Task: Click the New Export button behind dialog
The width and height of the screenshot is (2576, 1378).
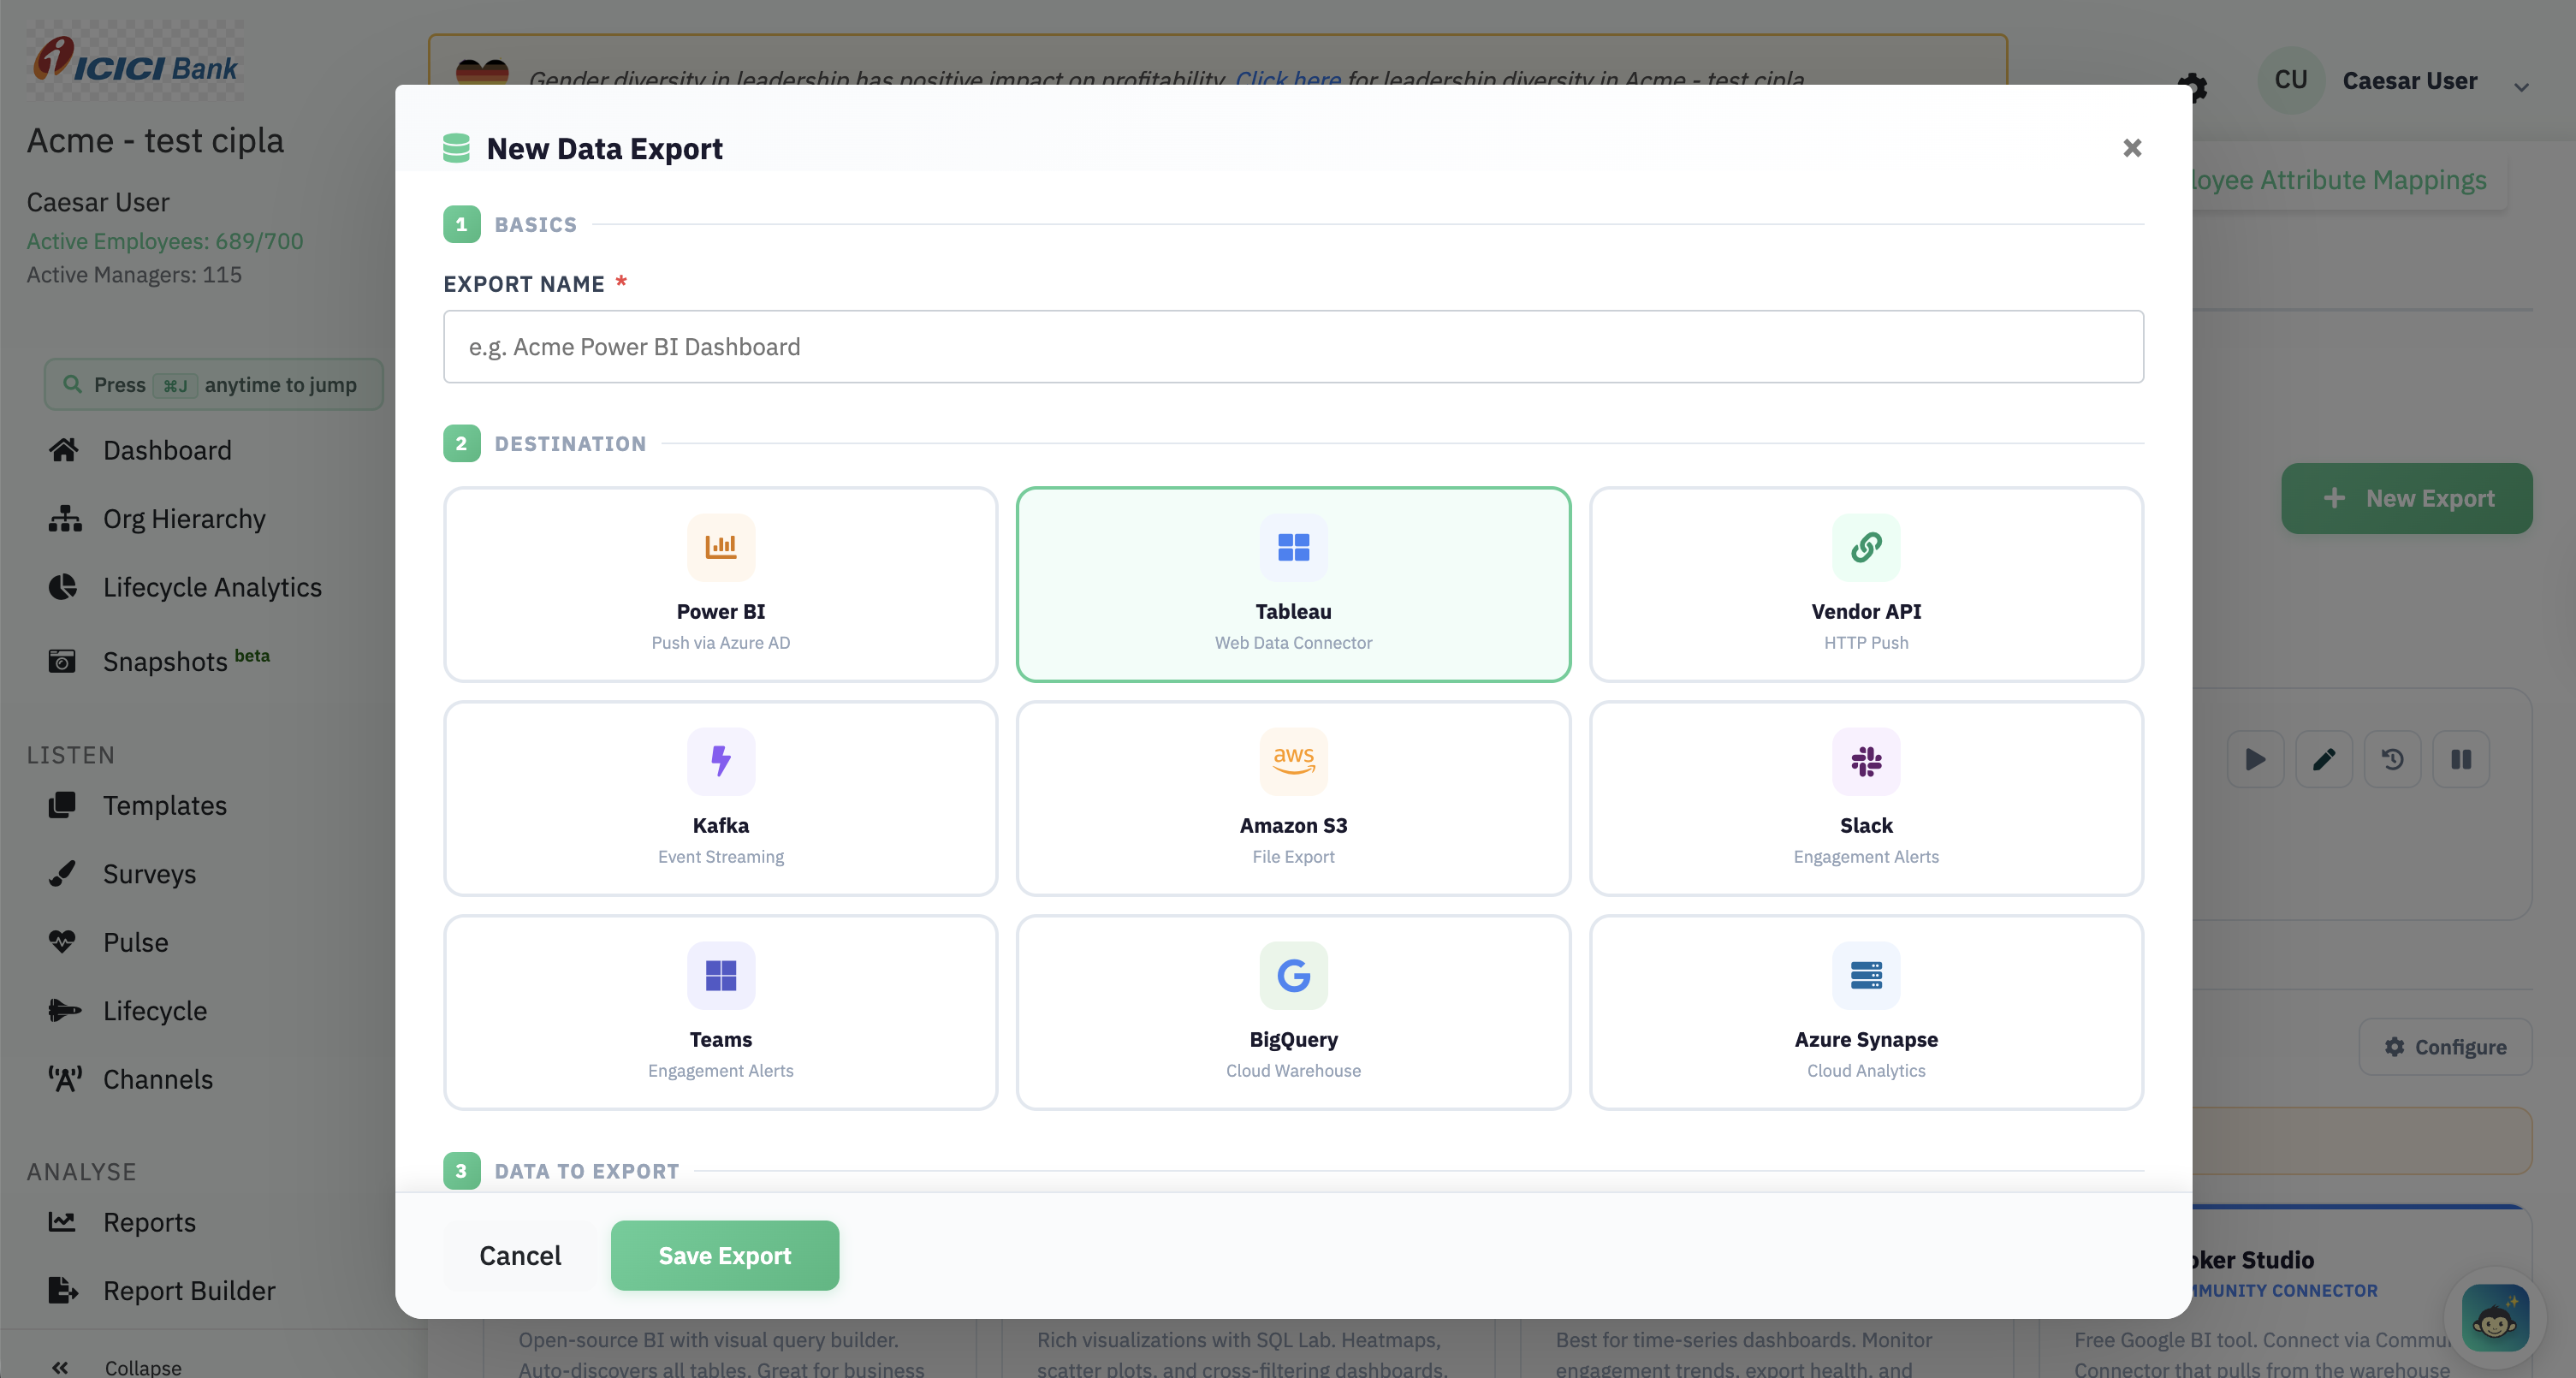Action: click(x=2406, y=498)
